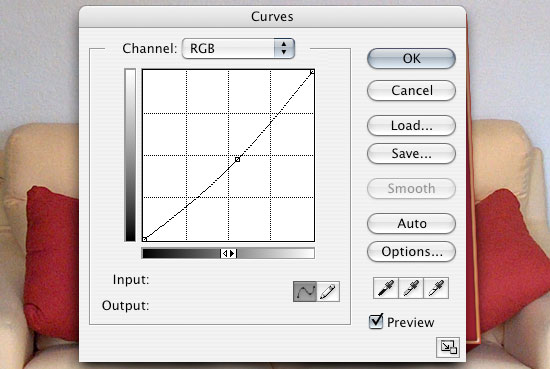Toggle the Preview checkbox
Screen dimensions: 550x369
click(376, 321)
